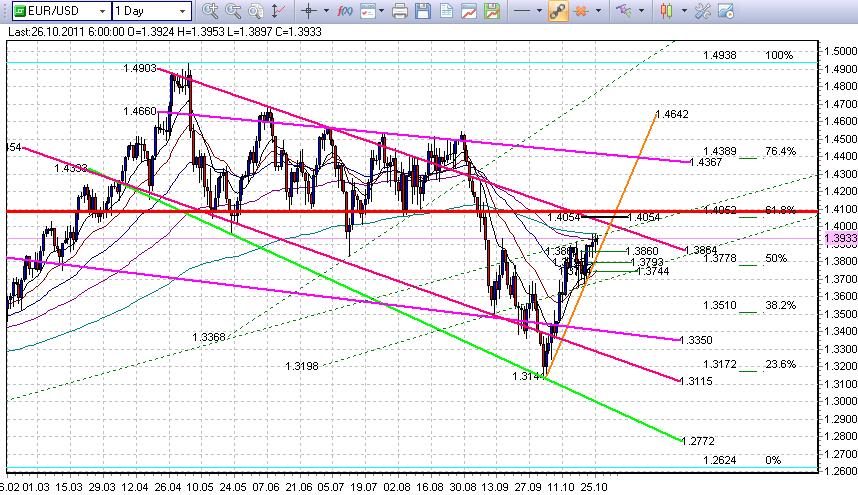Open the EUR/USD symbol dropdown
Screen dimensions: 858x495
[x=103, y=11]
